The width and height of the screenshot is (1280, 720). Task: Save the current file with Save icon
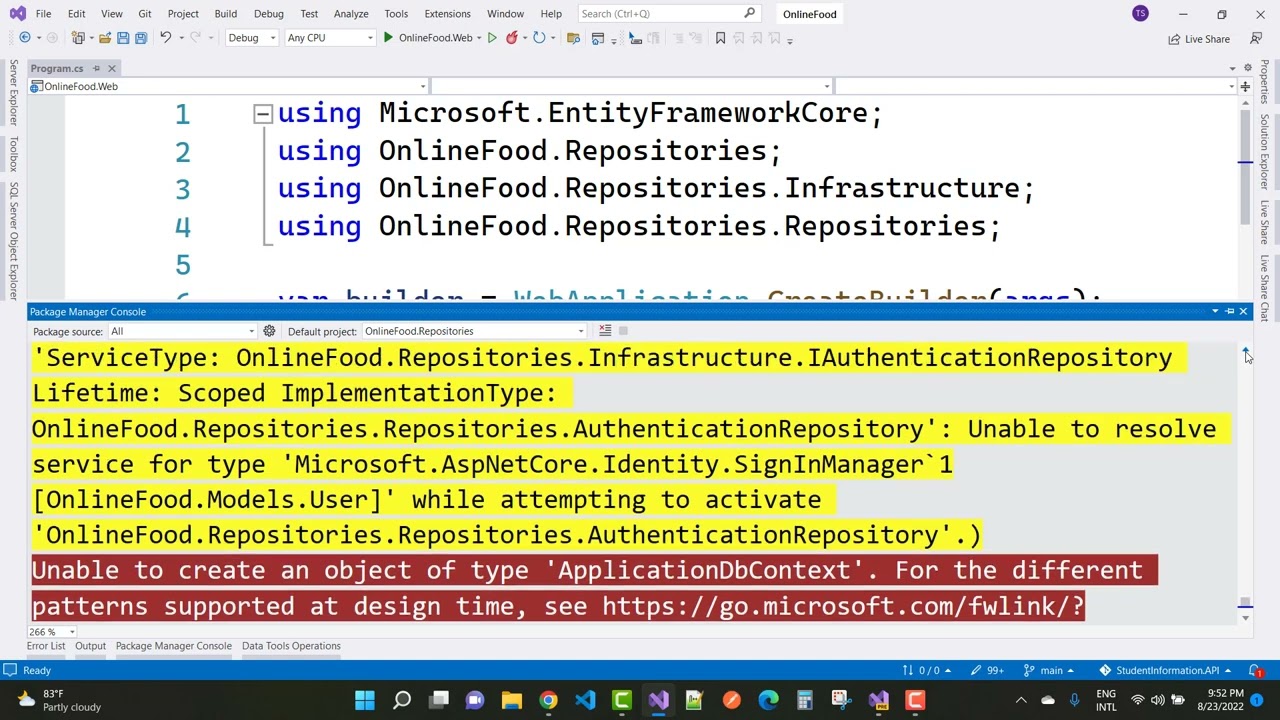tap(123, 38)
